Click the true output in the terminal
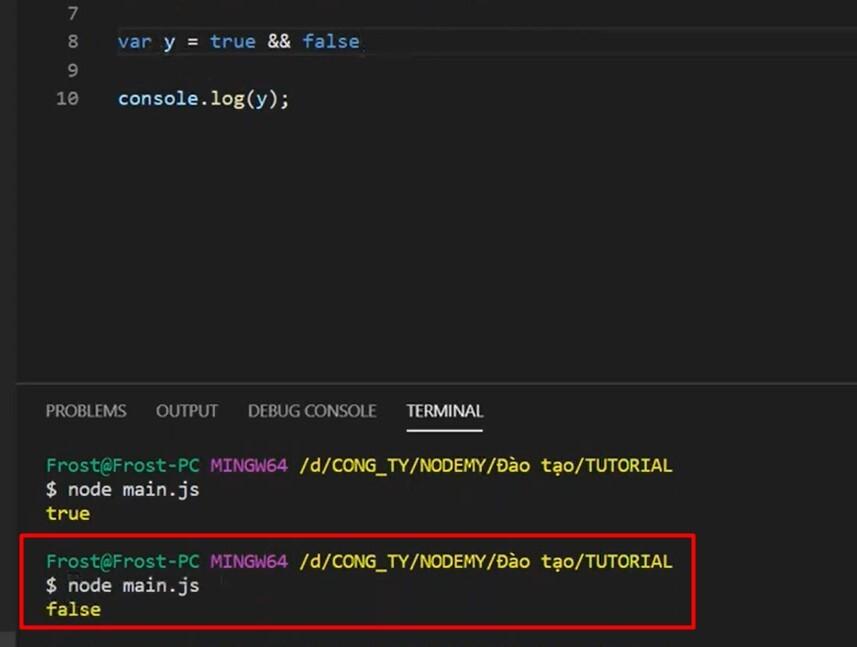Image resolution: width=857 pixels, height=647 pixels. click(68, 513)
